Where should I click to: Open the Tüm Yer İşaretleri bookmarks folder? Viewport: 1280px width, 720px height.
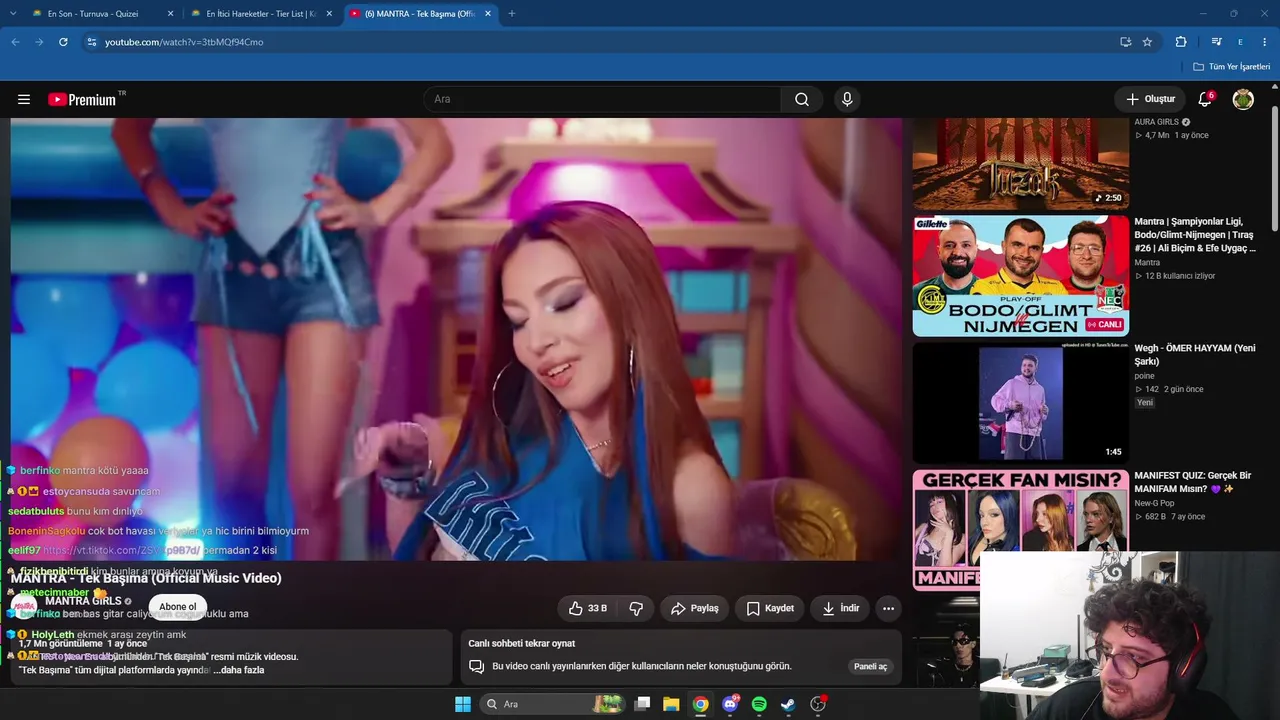pos(1231,67)
